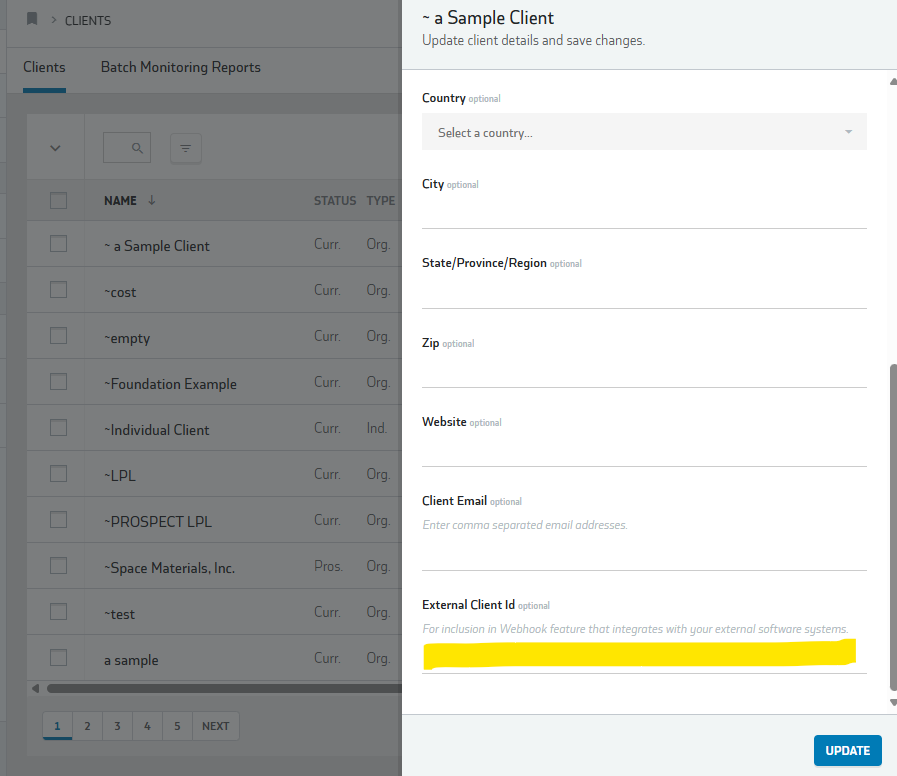Screen dimensions: 897x776
Task: Go to NEXT page of clients
Action: (x=216, y=726)
